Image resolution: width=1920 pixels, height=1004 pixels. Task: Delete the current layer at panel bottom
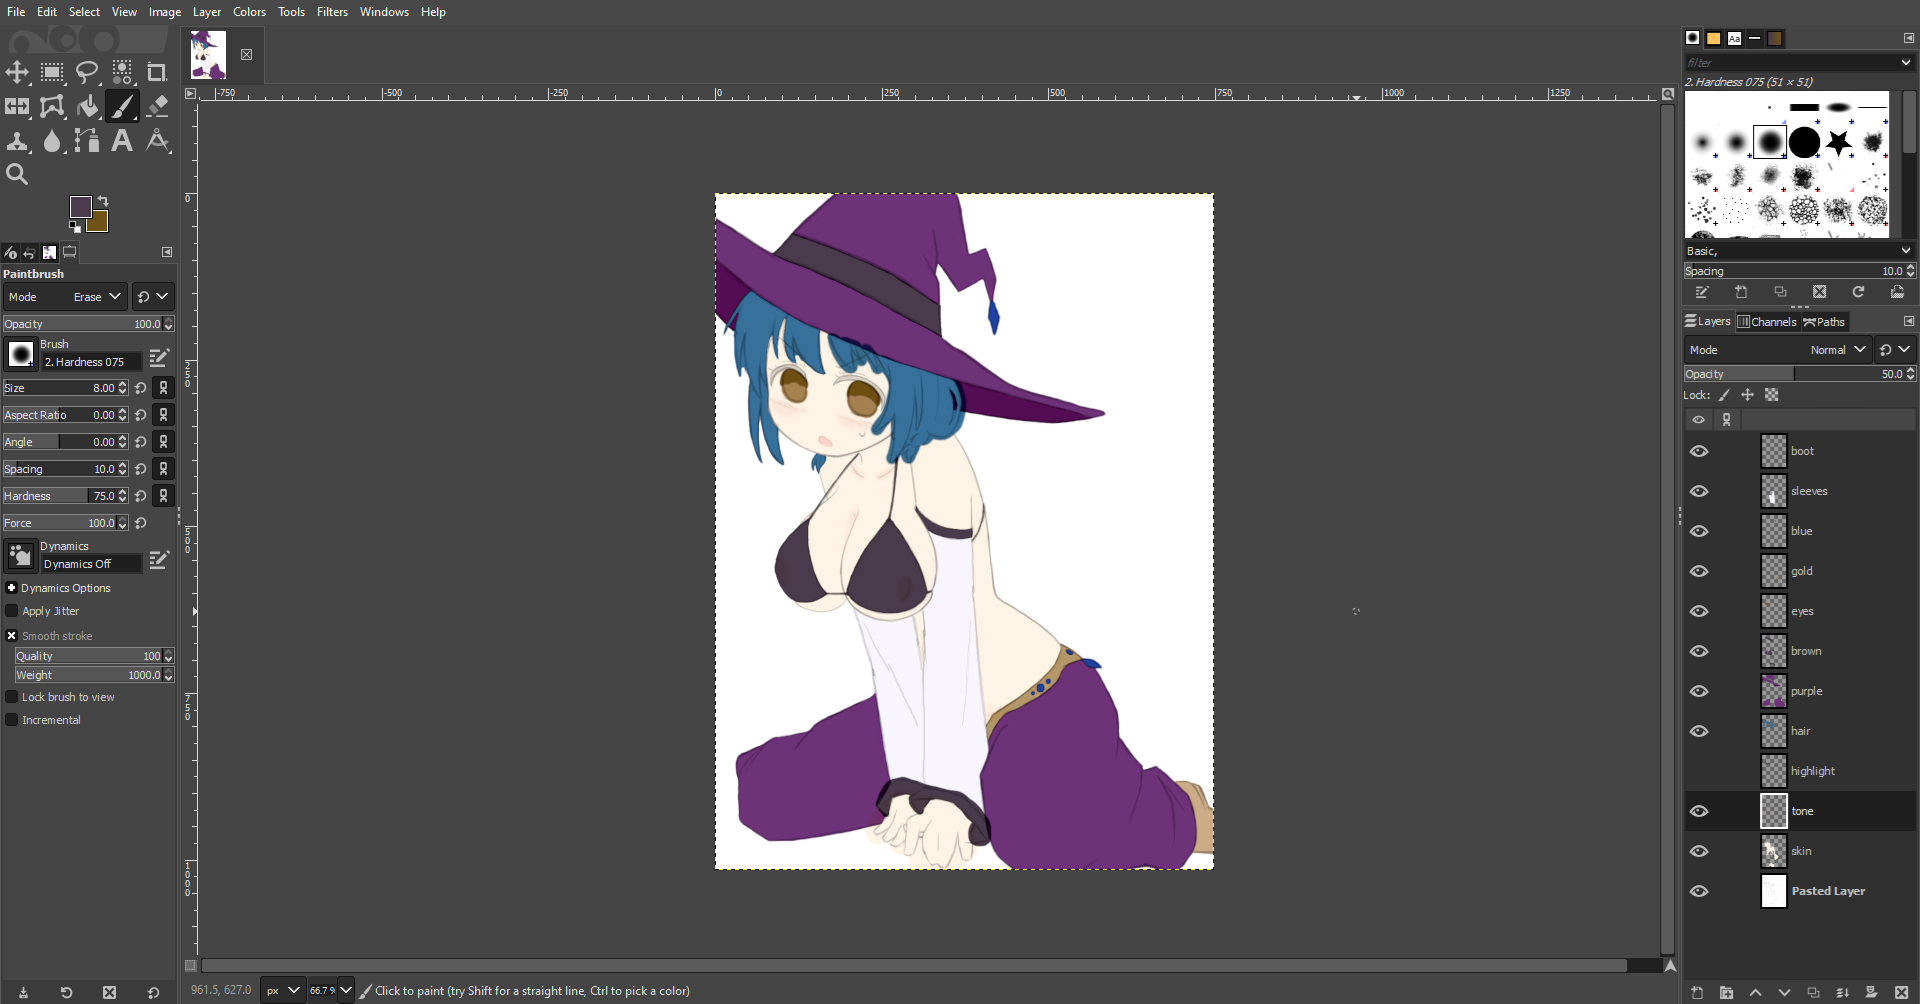coord(1901,993)
